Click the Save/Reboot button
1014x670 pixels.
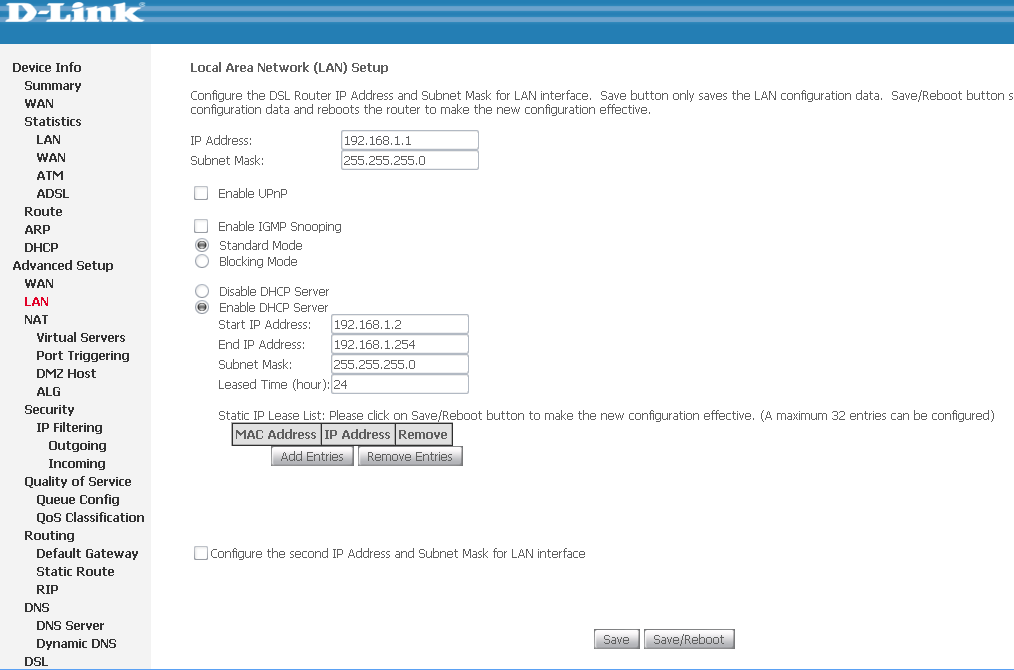(689, 640)
